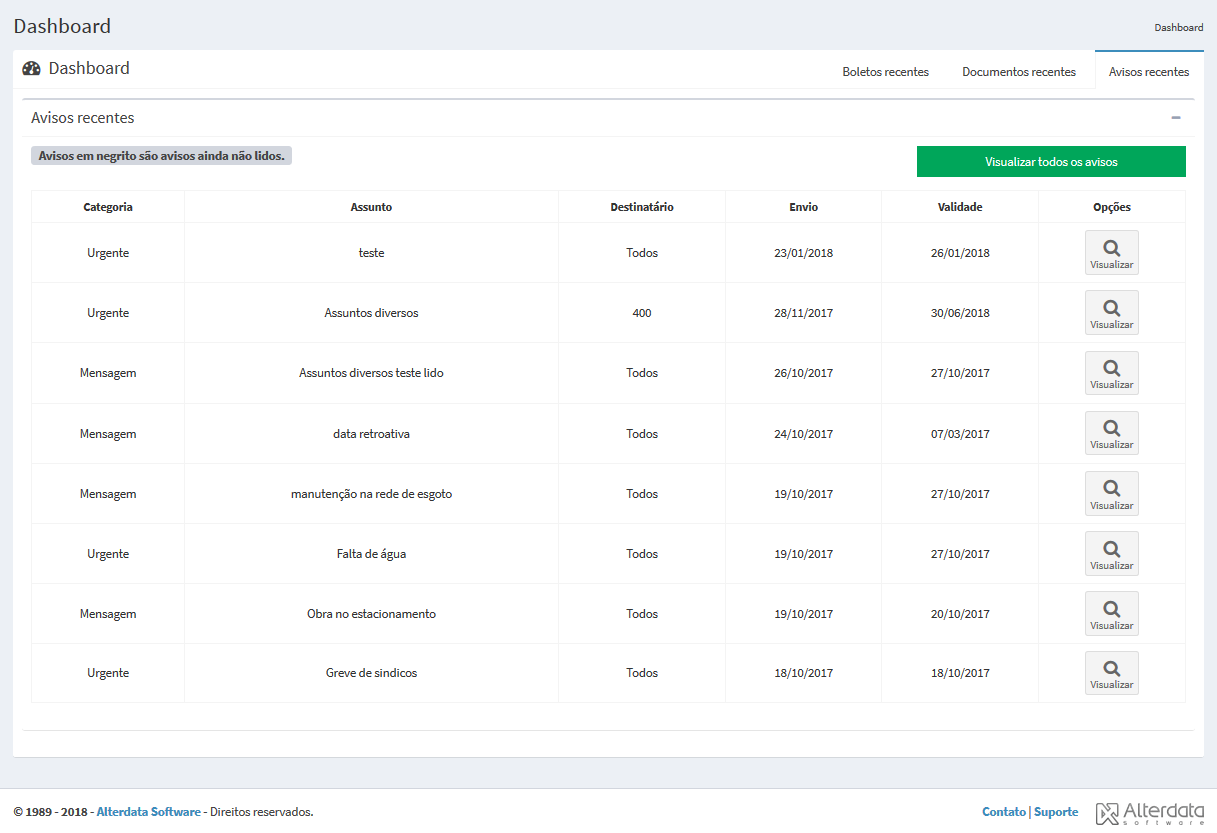
Task: Click Visualizar for 'Obra no estacionamento'
Action: pos(1111,614)
